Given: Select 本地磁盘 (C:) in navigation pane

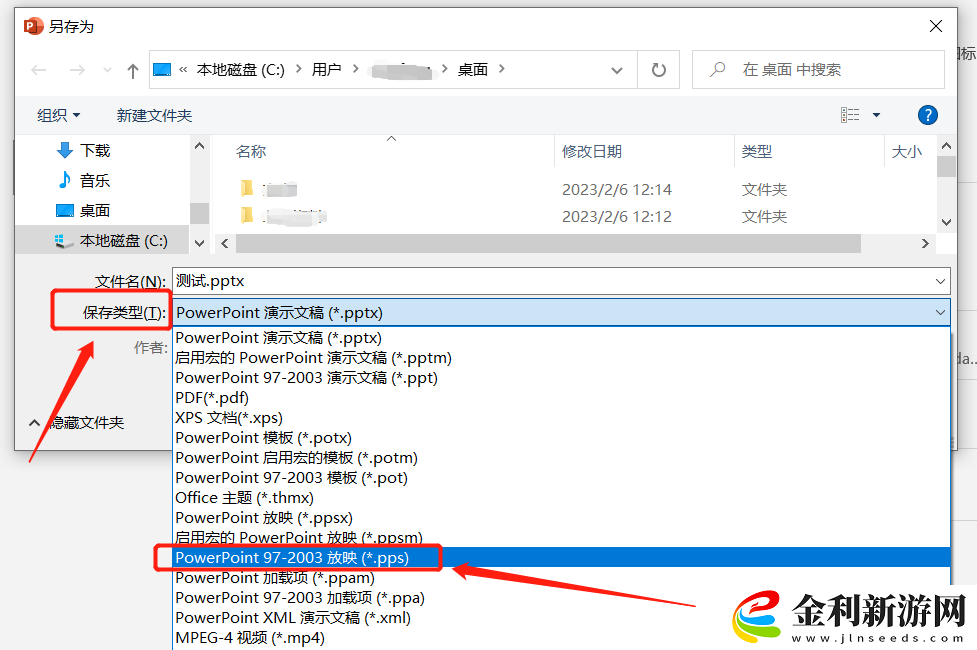Looking at the screenshot, I should (111, 241).
